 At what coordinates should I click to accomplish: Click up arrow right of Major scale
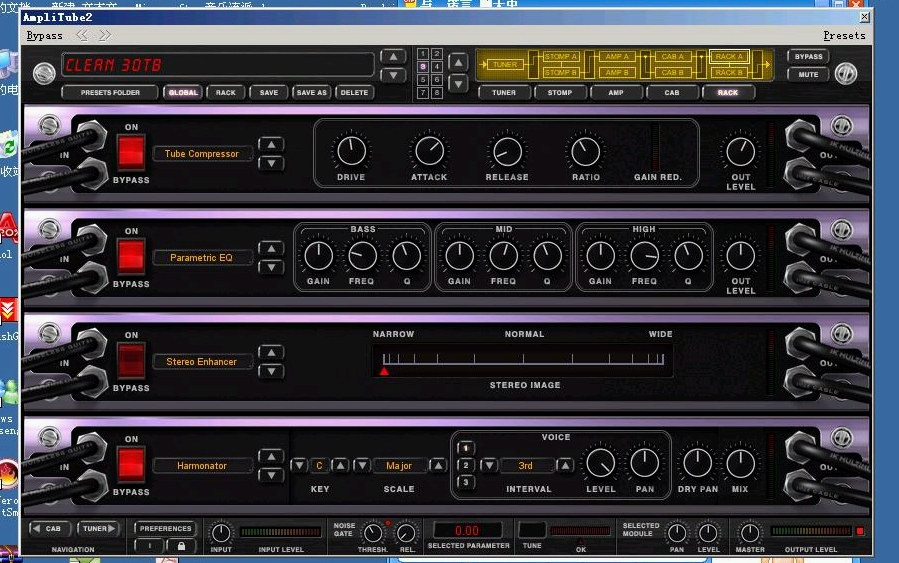pyautogui.click(x=437, y=466)
